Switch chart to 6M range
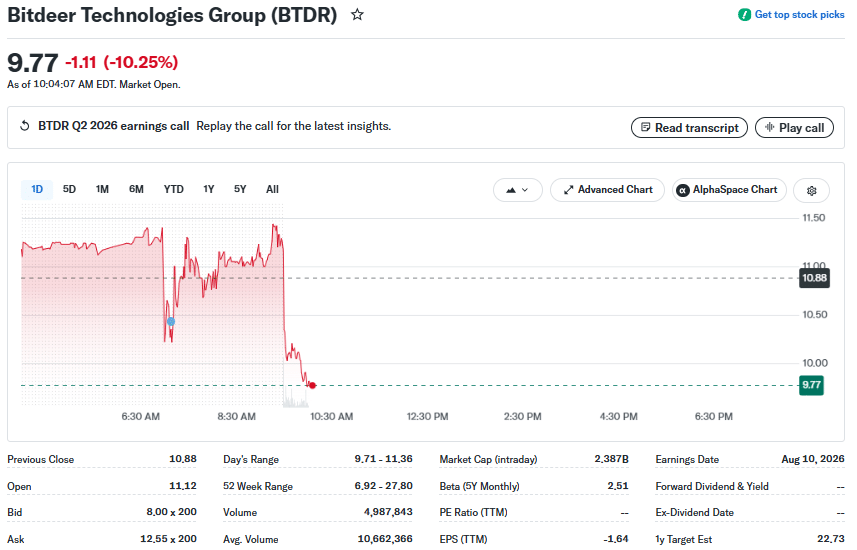Viewport: 857px width, 550px height. coord(136,189)
